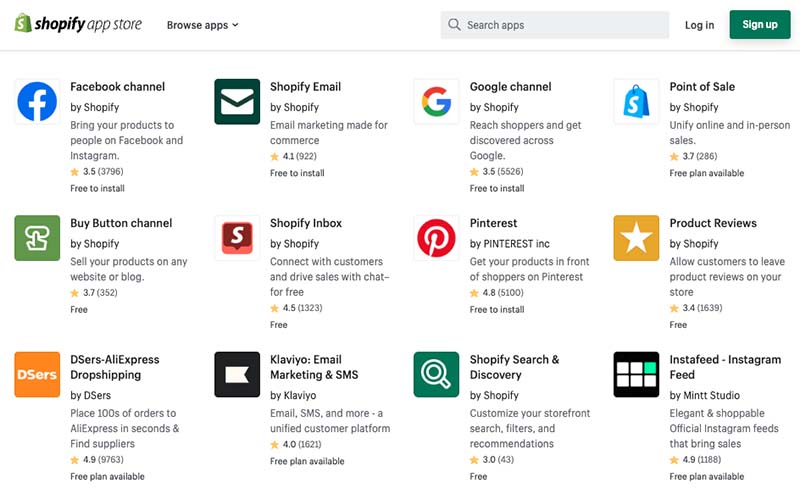Click 'by Mintt Studio' developer text
This screenshot has height=494, width=800.
pyautogui.click(x=705, y=395)
